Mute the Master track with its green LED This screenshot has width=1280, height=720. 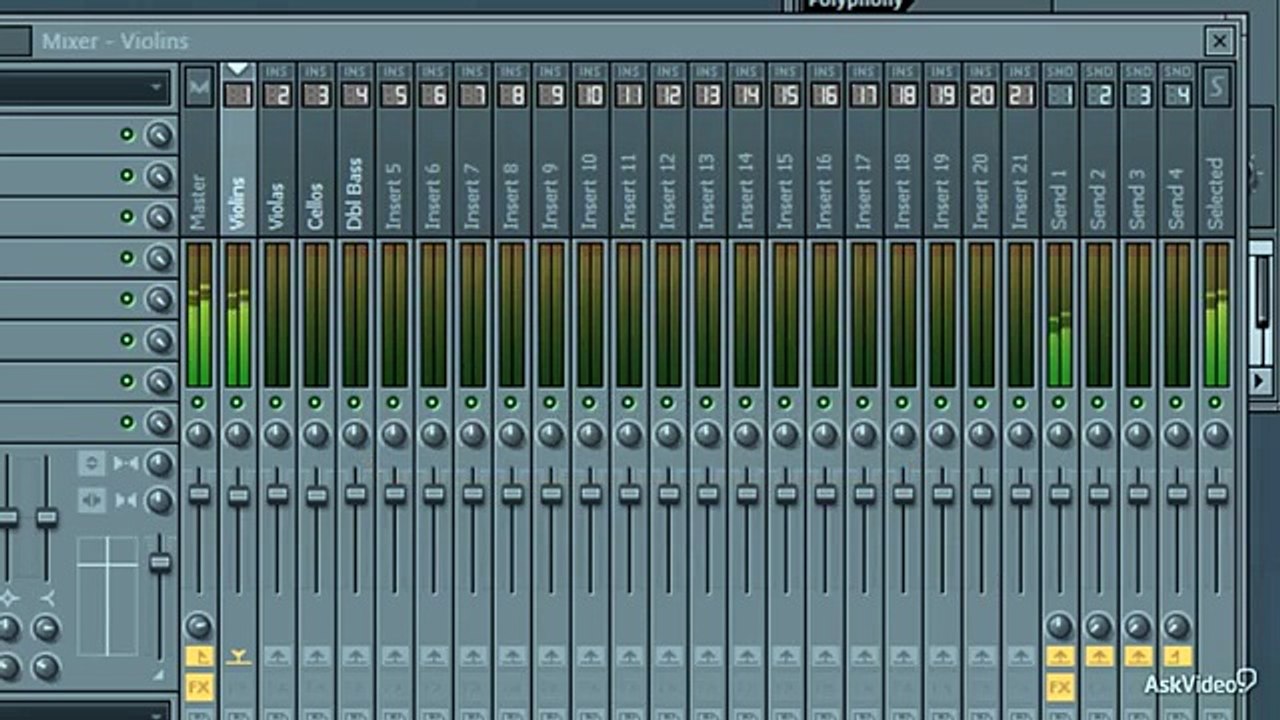198,402
